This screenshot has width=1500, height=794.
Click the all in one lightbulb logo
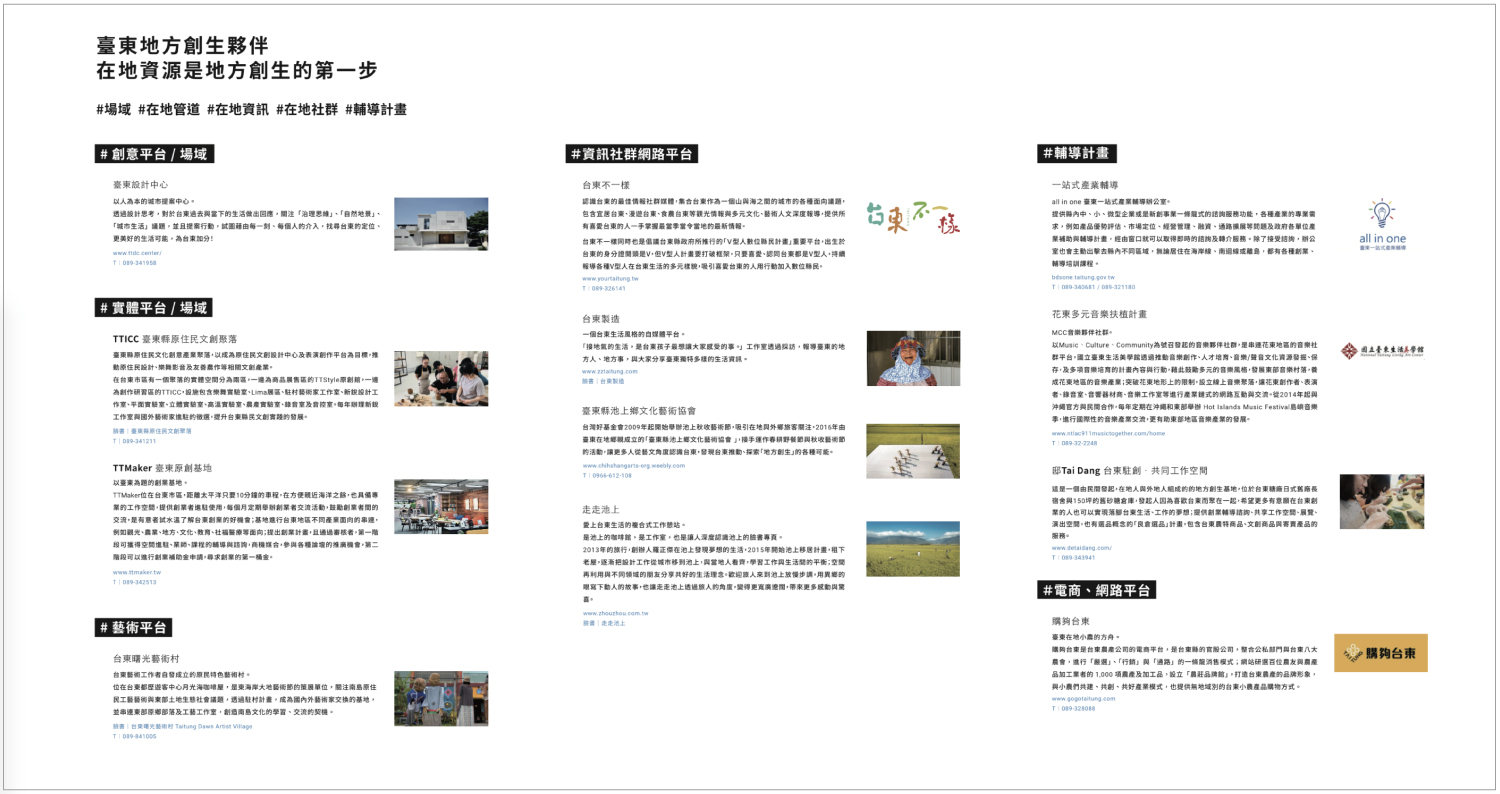(1382, 225)
